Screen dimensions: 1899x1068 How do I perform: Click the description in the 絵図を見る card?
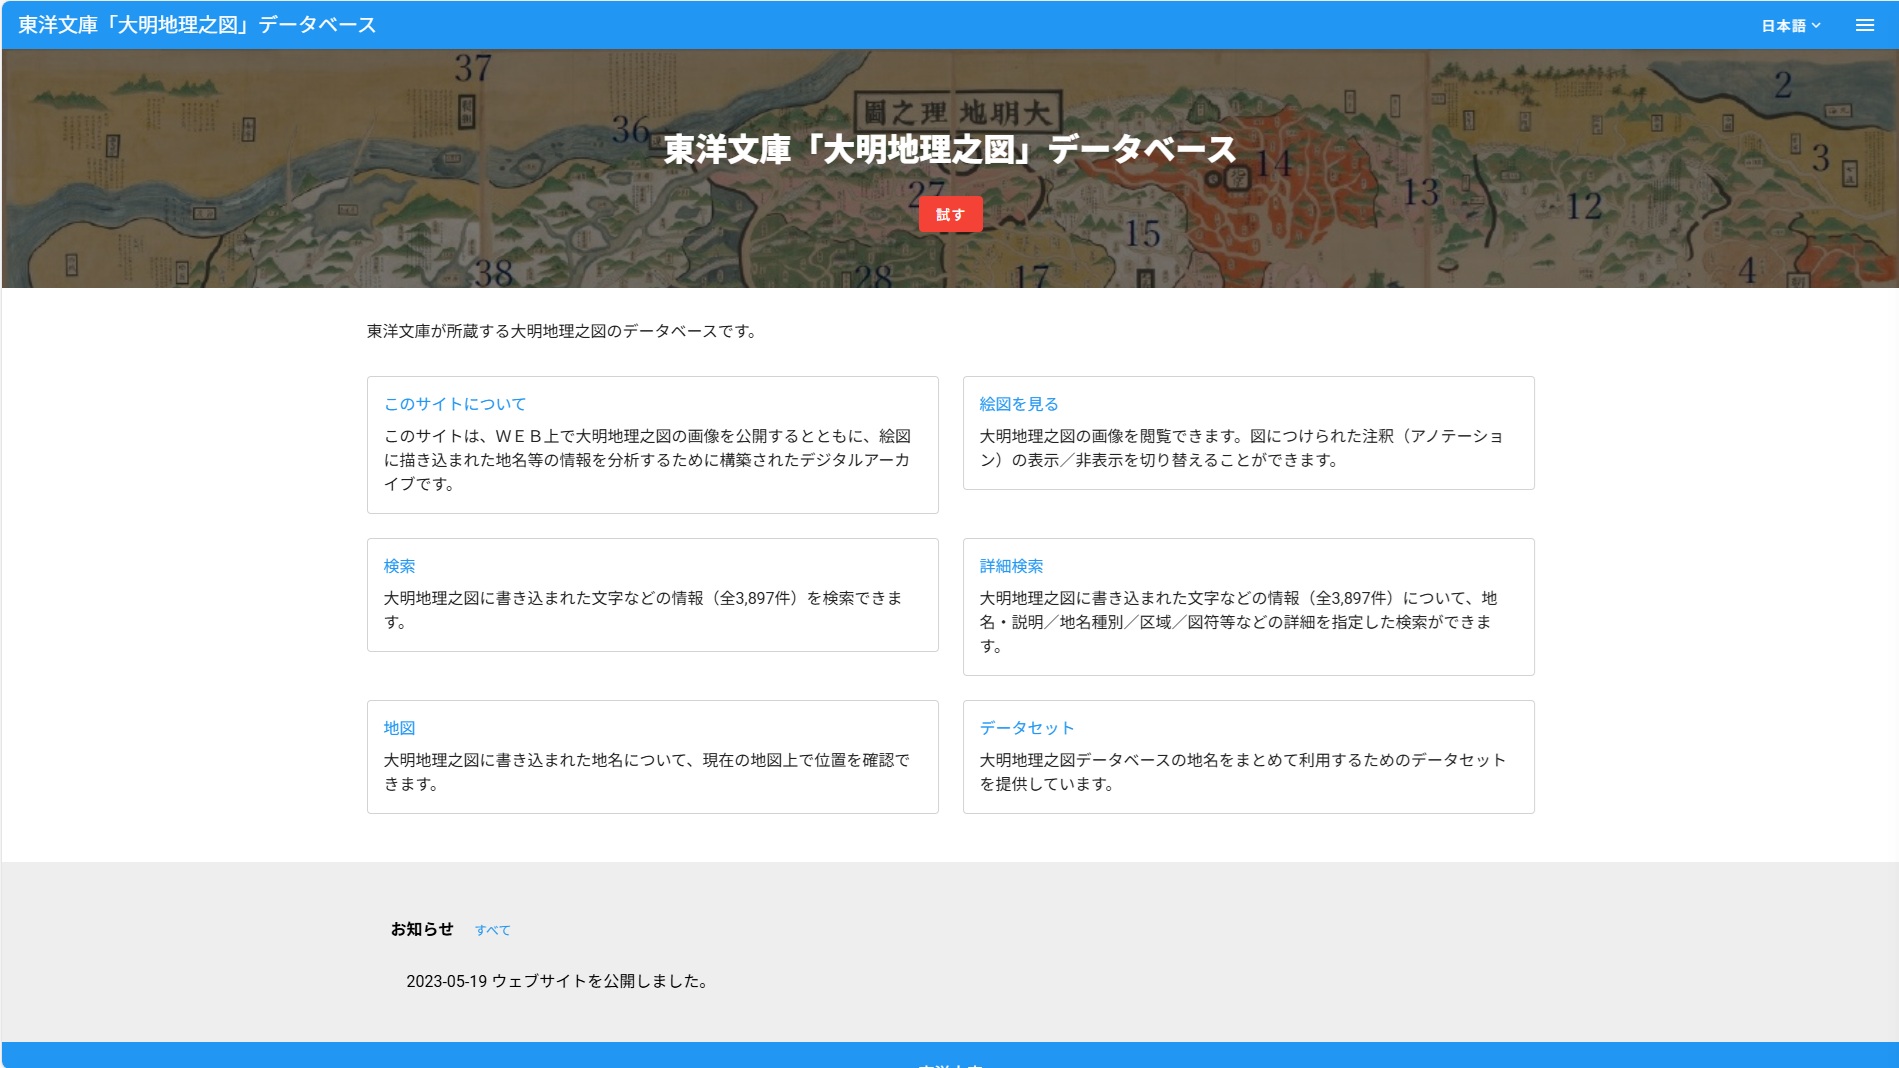click(x=1240, y=447)
